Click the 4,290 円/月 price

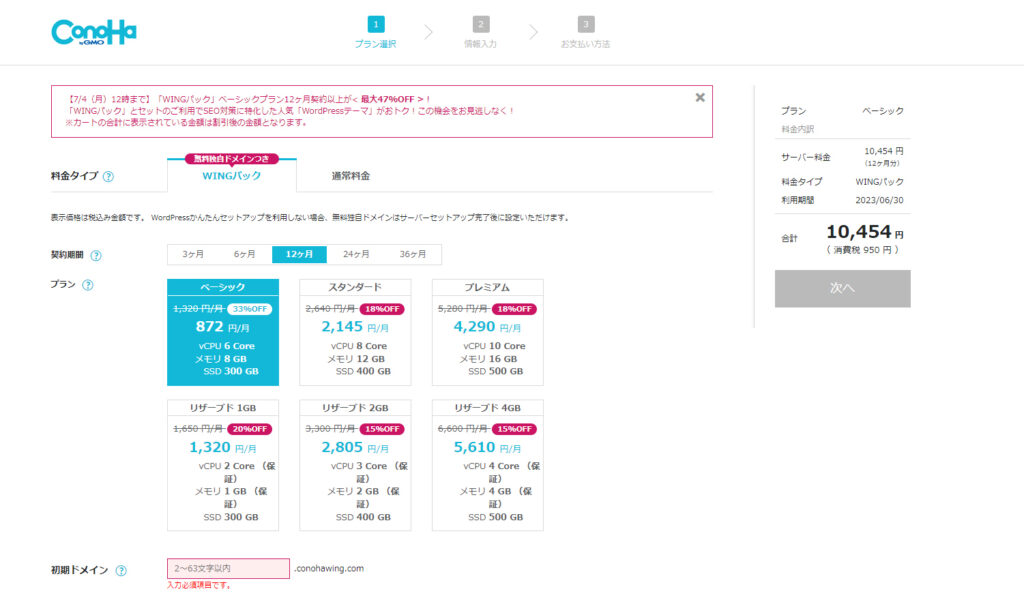[487, 326]
